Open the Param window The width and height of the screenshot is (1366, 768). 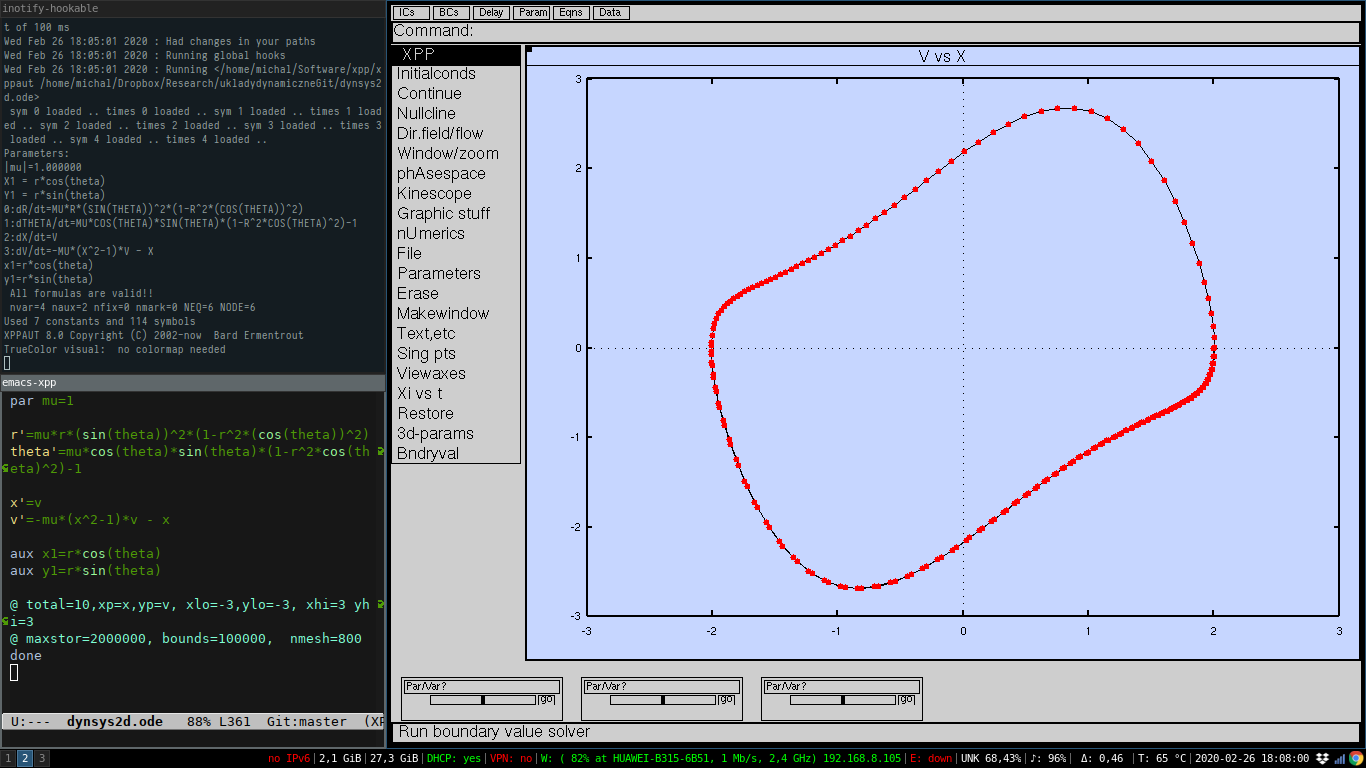(530, 13)
